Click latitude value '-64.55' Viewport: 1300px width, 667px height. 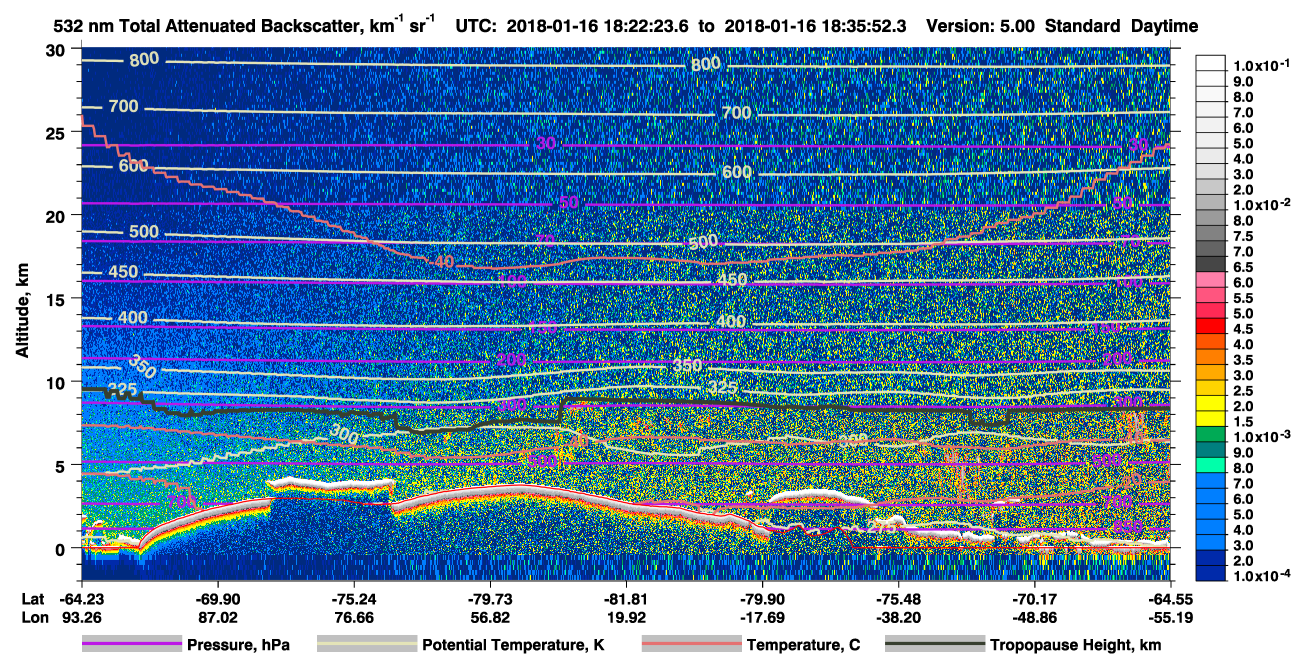[1170, 600]
